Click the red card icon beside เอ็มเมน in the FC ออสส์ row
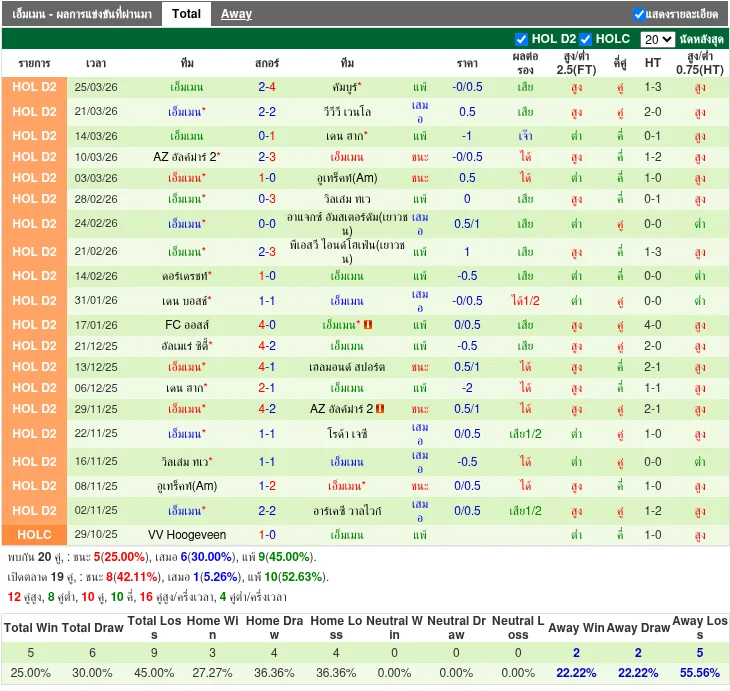 (x=368, y=325)
